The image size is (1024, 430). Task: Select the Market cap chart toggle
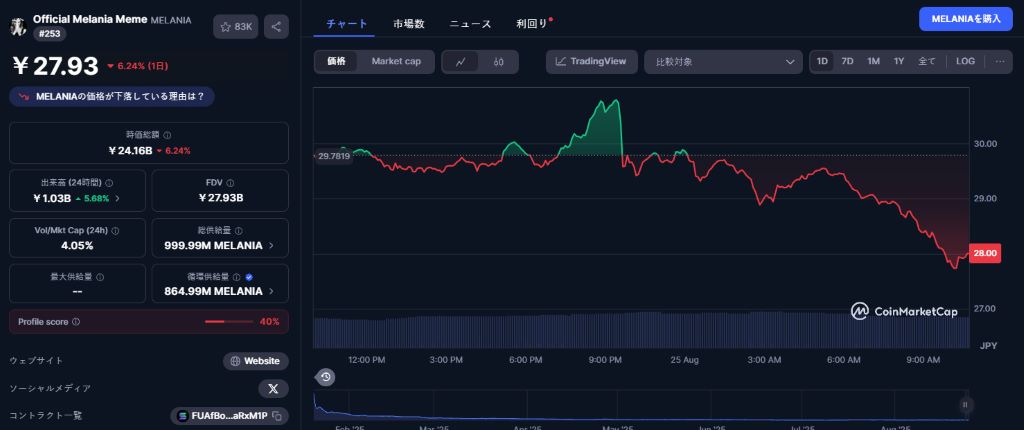point(396,61)
